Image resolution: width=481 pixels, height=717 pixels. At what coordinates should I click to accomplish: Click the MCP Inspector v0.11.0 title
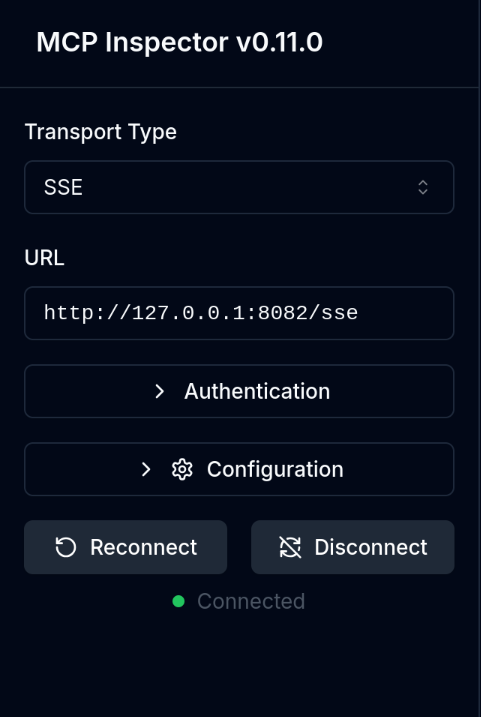tap(180, 42)
